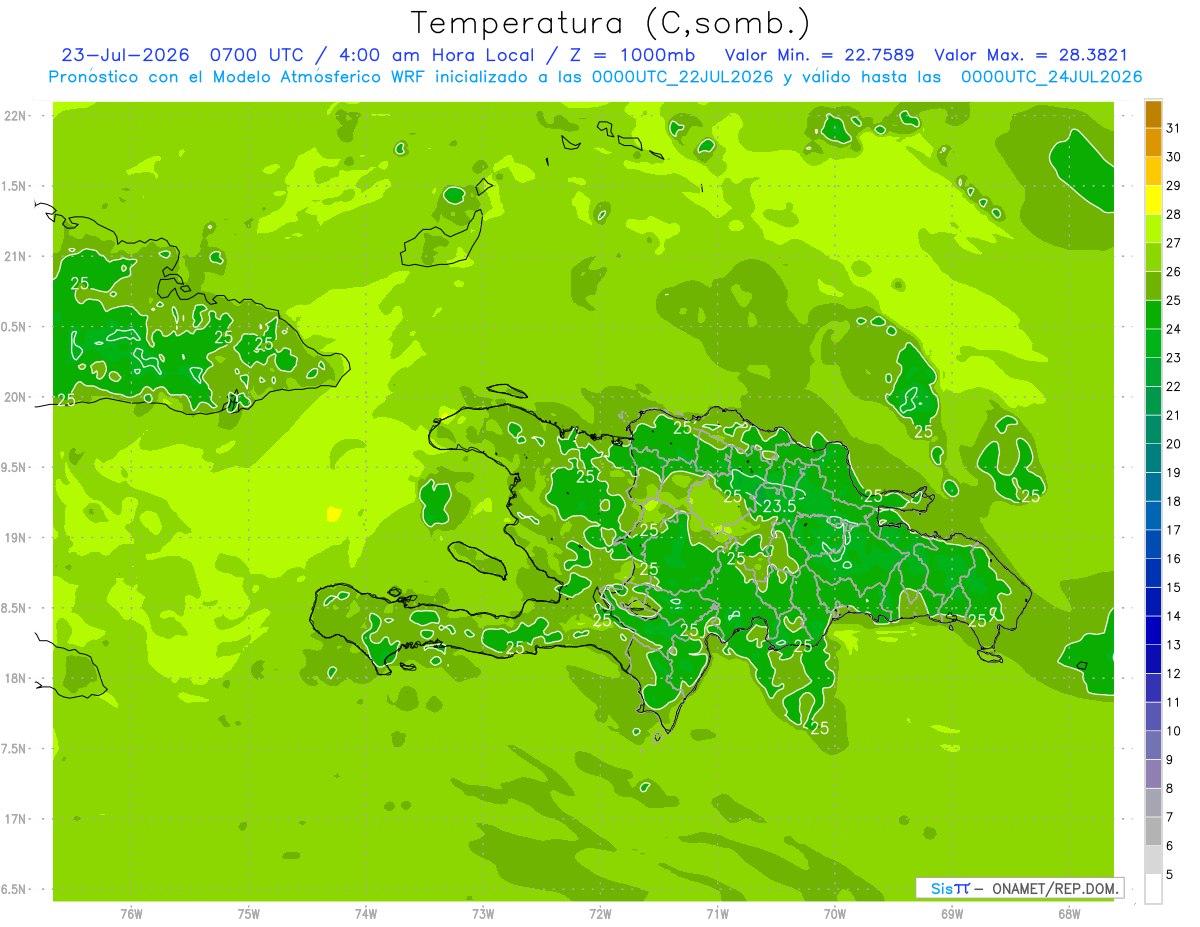
Task: Click the "17N" latitude axis label
Action: [x=15, y=819]
